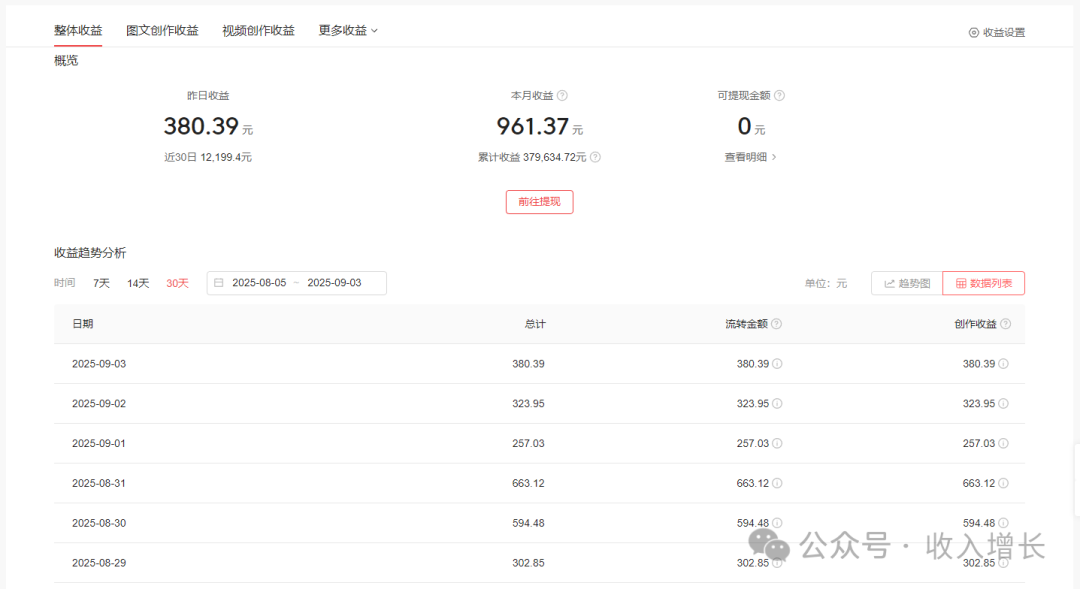Screen dimensions: 1080x589
Task: Click 总计 column header
Action: pos(534,324)
